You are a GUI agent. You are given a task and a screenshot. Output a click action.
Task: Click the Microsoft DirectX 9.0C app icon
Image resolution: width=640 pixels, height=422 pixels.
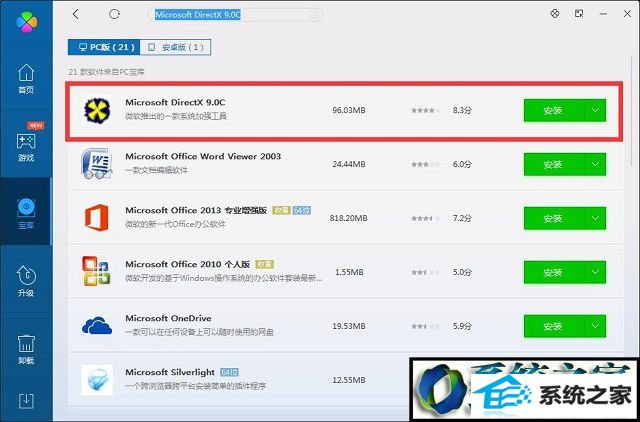pos(97,110)
